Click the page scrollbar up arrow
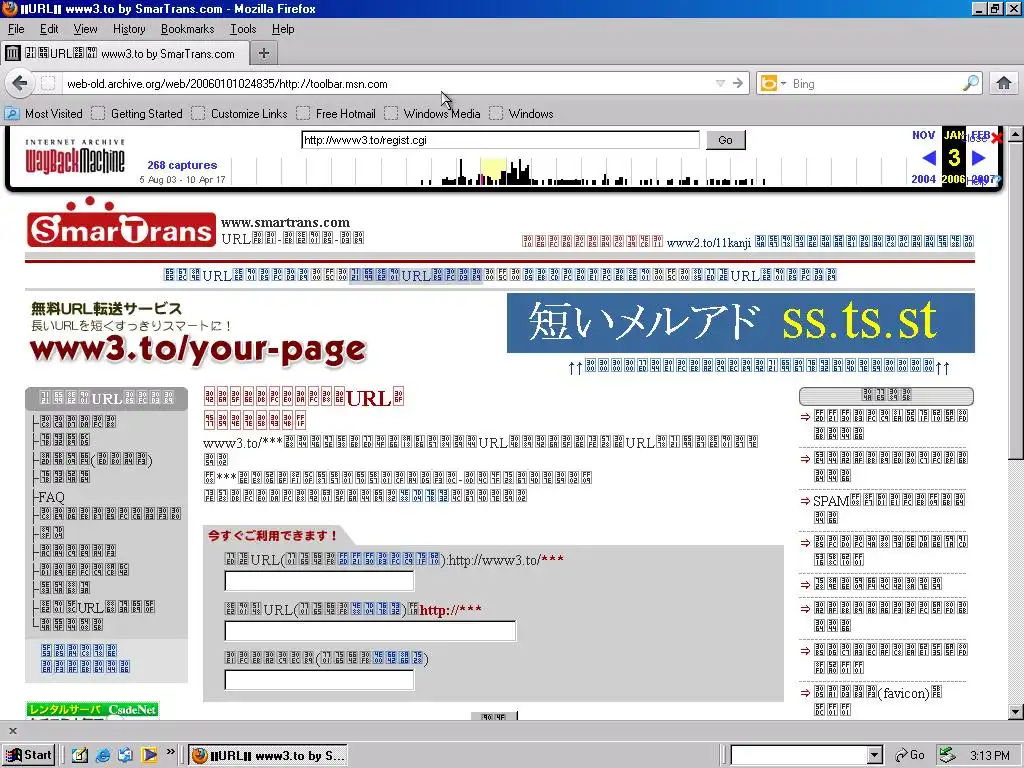1024x768 pixels. 1016,134
